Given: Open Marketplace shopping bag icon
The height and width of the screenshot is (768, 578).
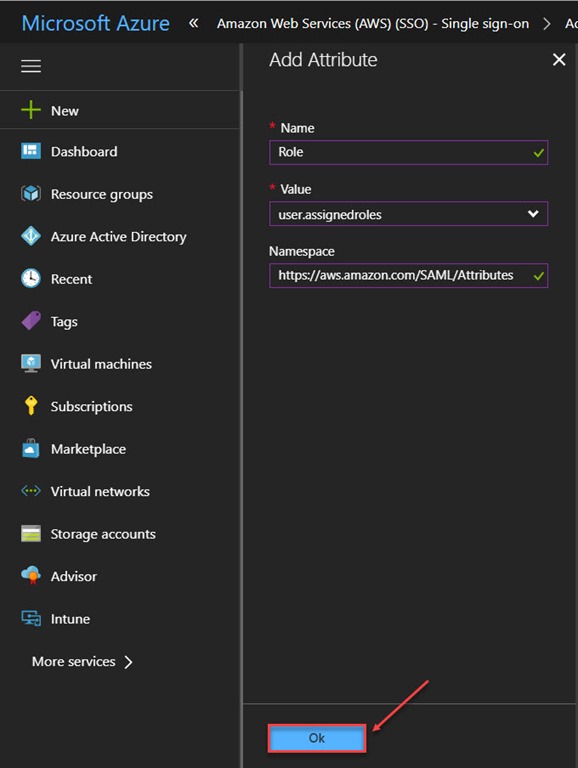Looking at the screenshot, I should (31, 448).
